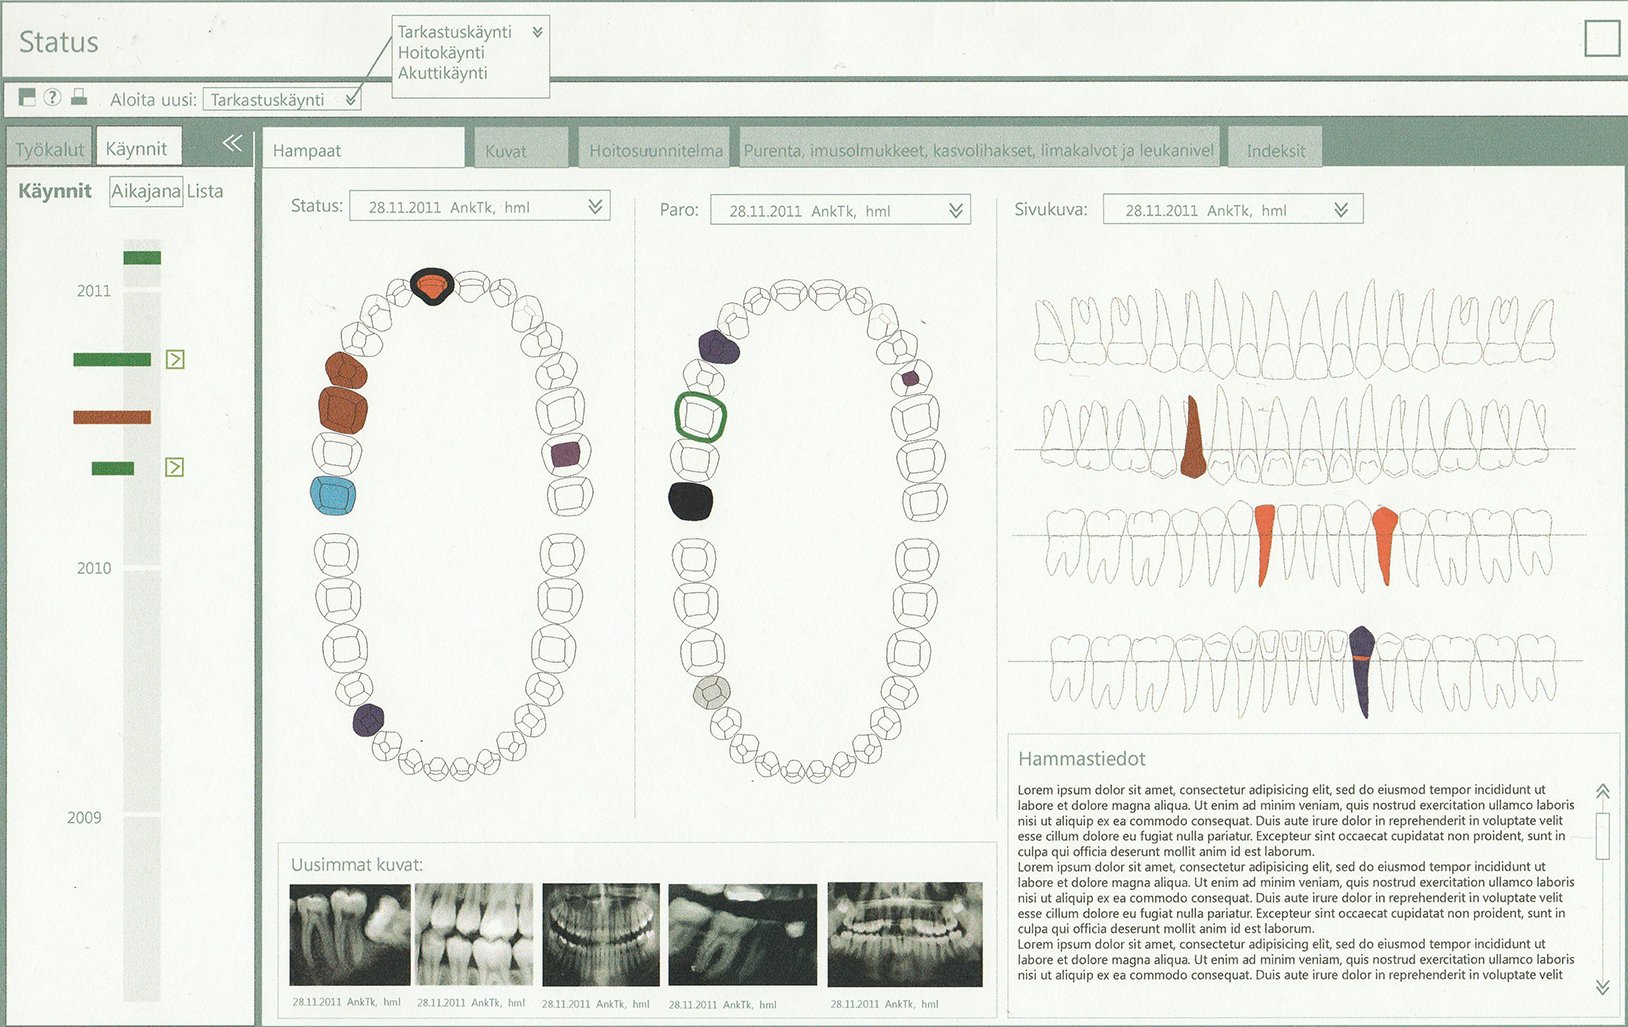Select the blue tooth in the Status chart
Viewport: 1628px width, 1027px height.
(x=334, y=495)
